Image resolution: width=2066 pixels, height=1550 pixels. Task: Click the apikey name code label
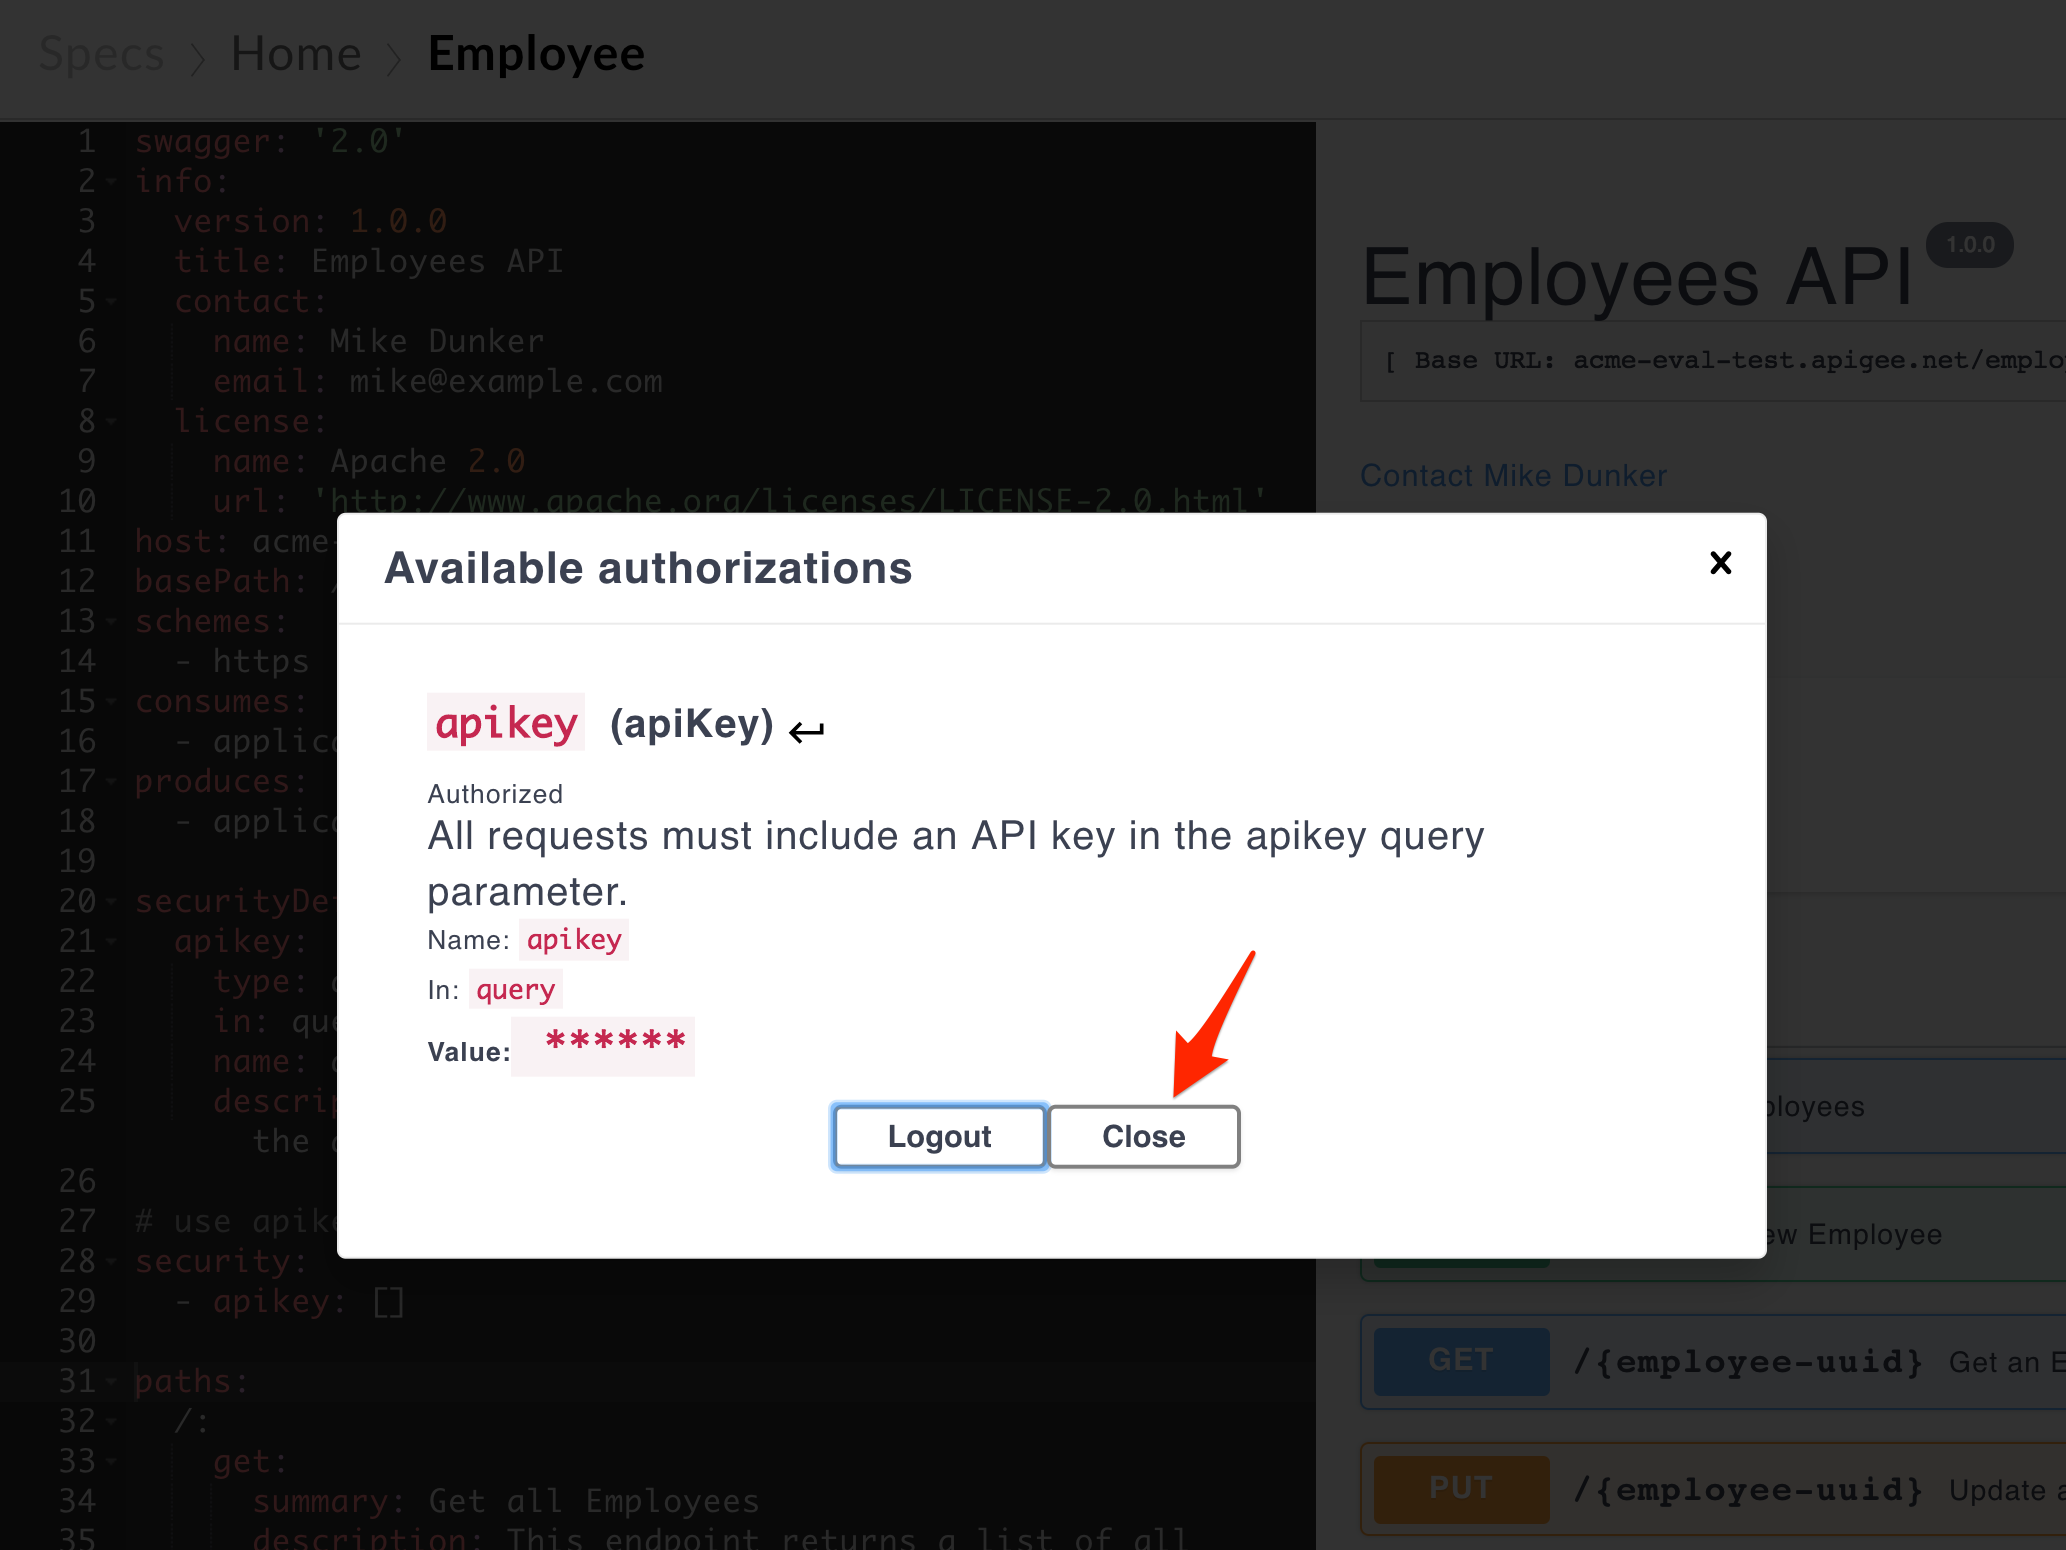click(x=574, y=940)
